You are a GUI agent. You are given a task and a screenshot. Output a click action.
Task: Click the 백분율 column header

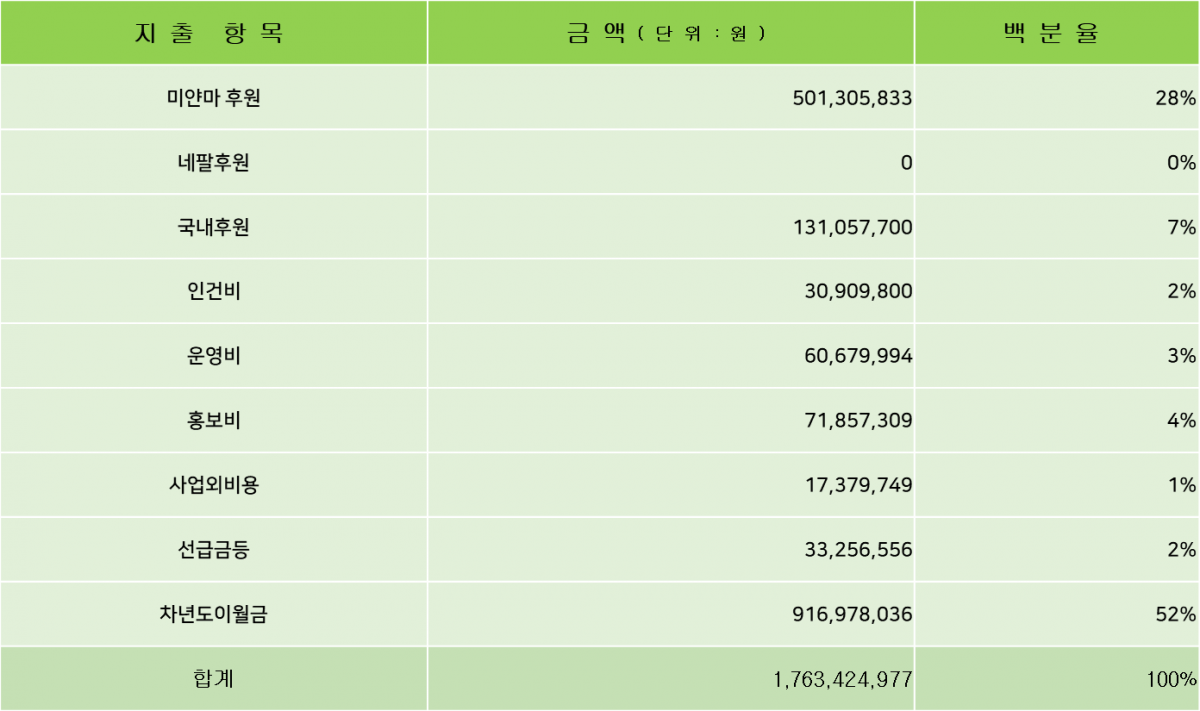pyautogui.click(x=1058, y=32)
